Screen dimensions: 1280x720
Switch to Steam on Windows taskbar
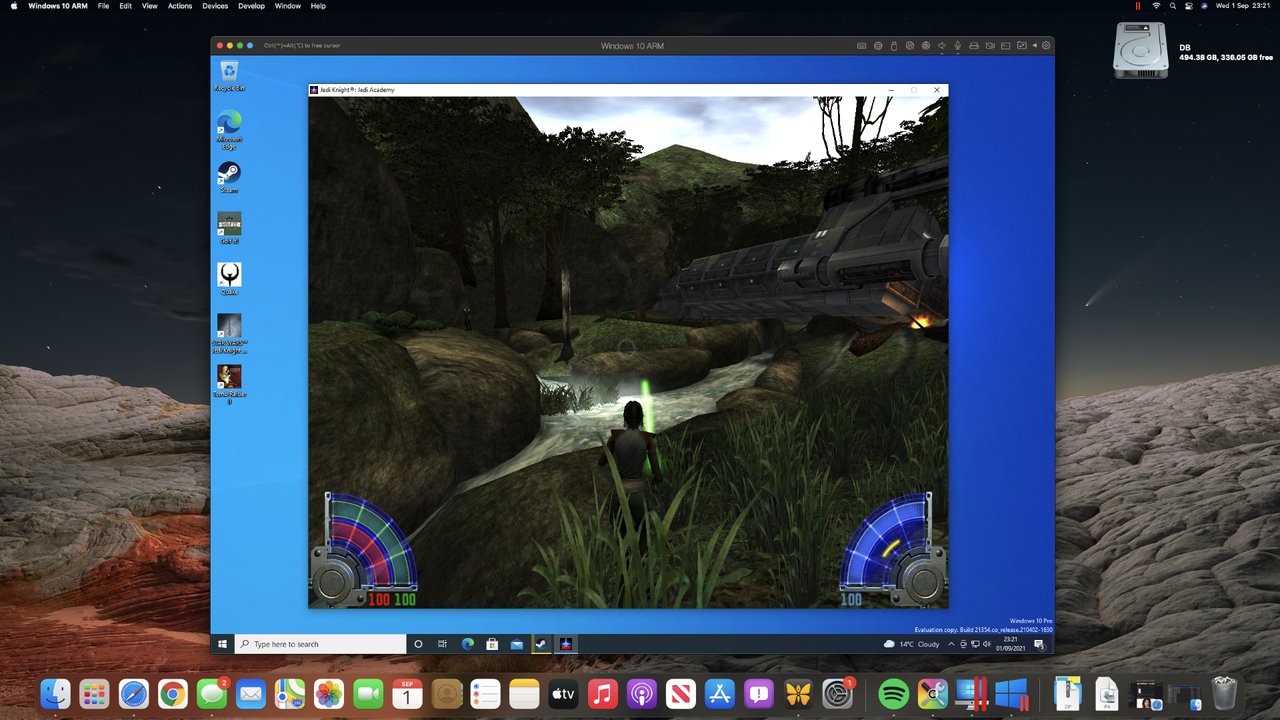(542, 644)
